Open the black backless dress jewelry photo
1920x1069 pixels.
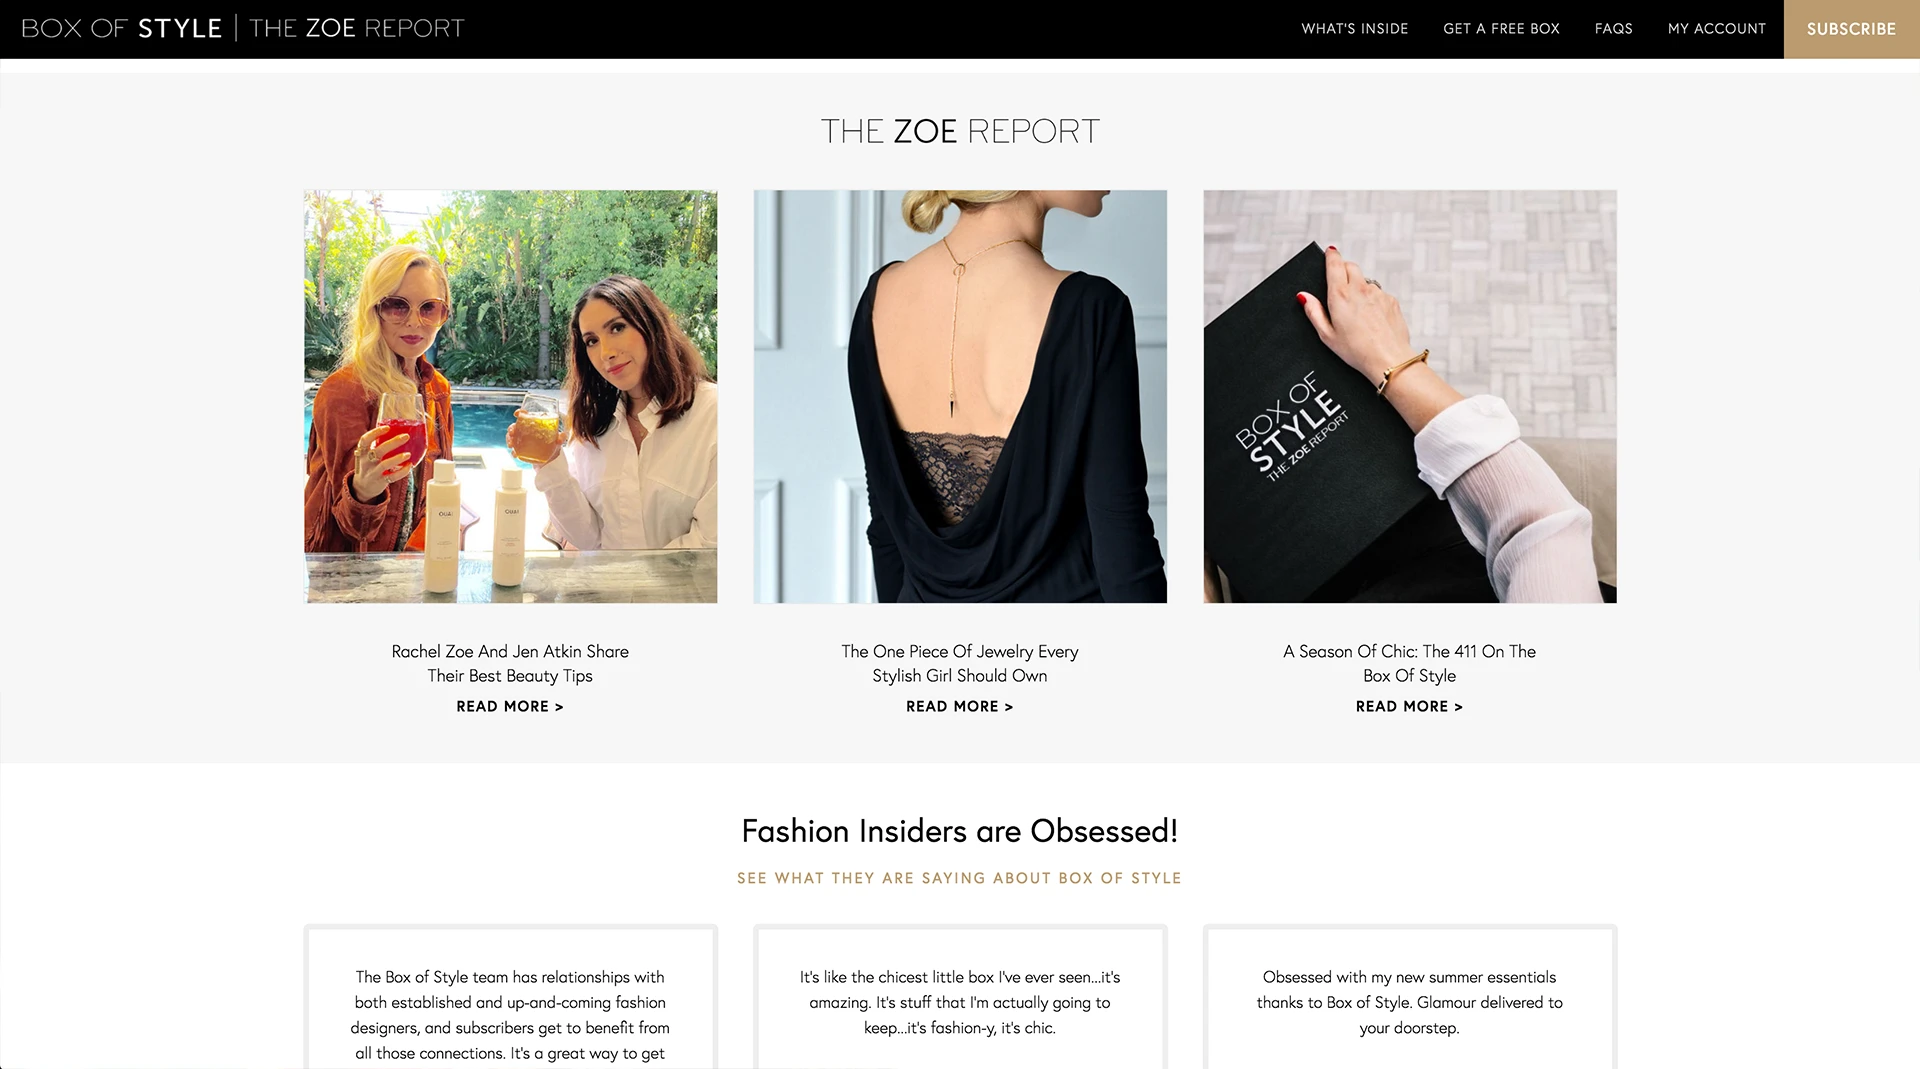(960, 396)
